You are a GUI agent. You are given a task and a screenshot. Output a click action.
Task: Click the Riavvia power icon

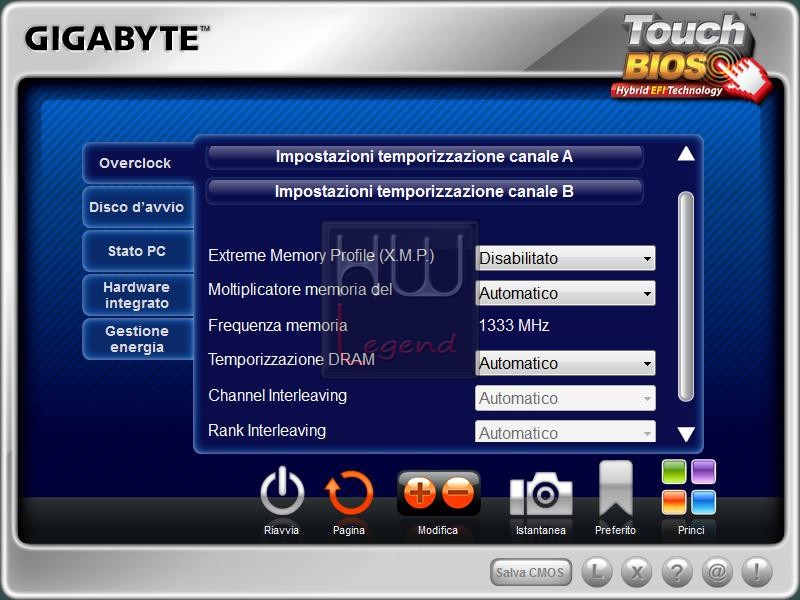(282, 492)
